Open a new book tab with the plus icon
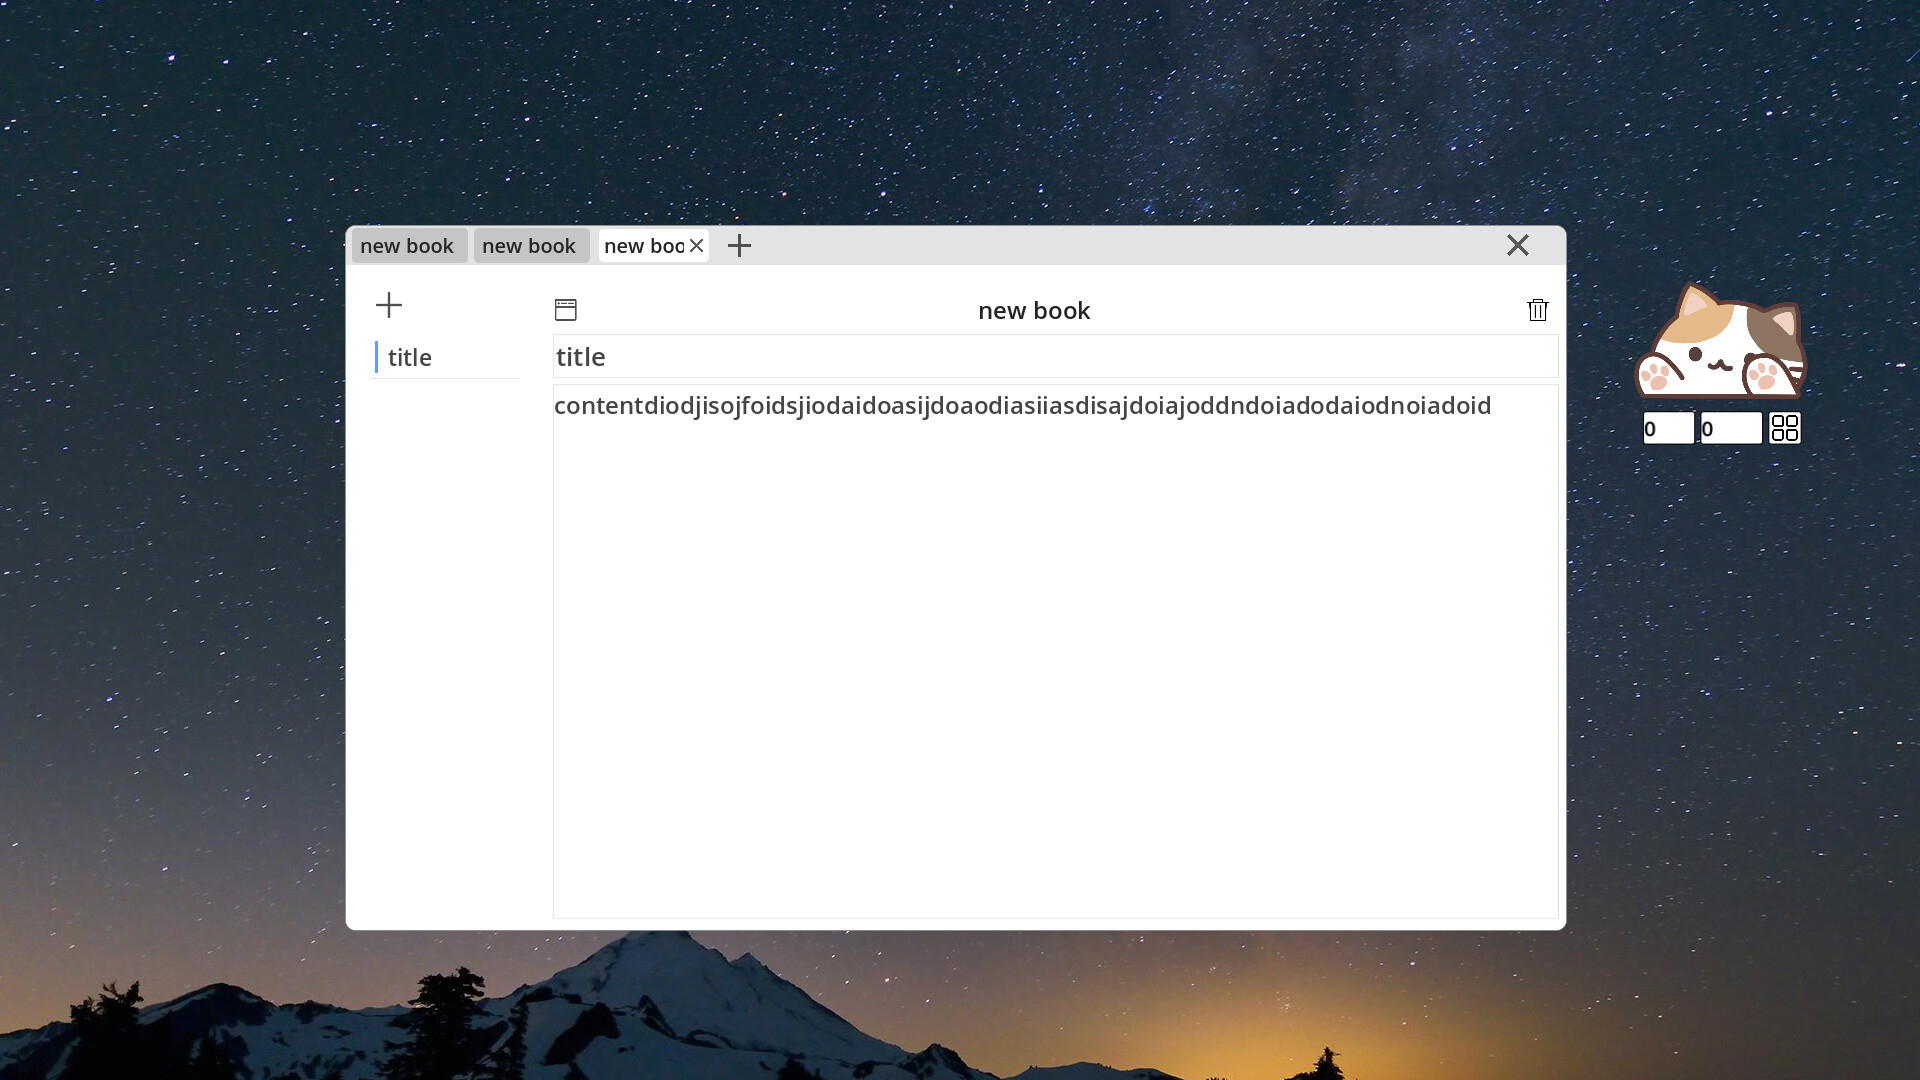The height and width of the screenshot is (1080, 1920). coord(739,246)
